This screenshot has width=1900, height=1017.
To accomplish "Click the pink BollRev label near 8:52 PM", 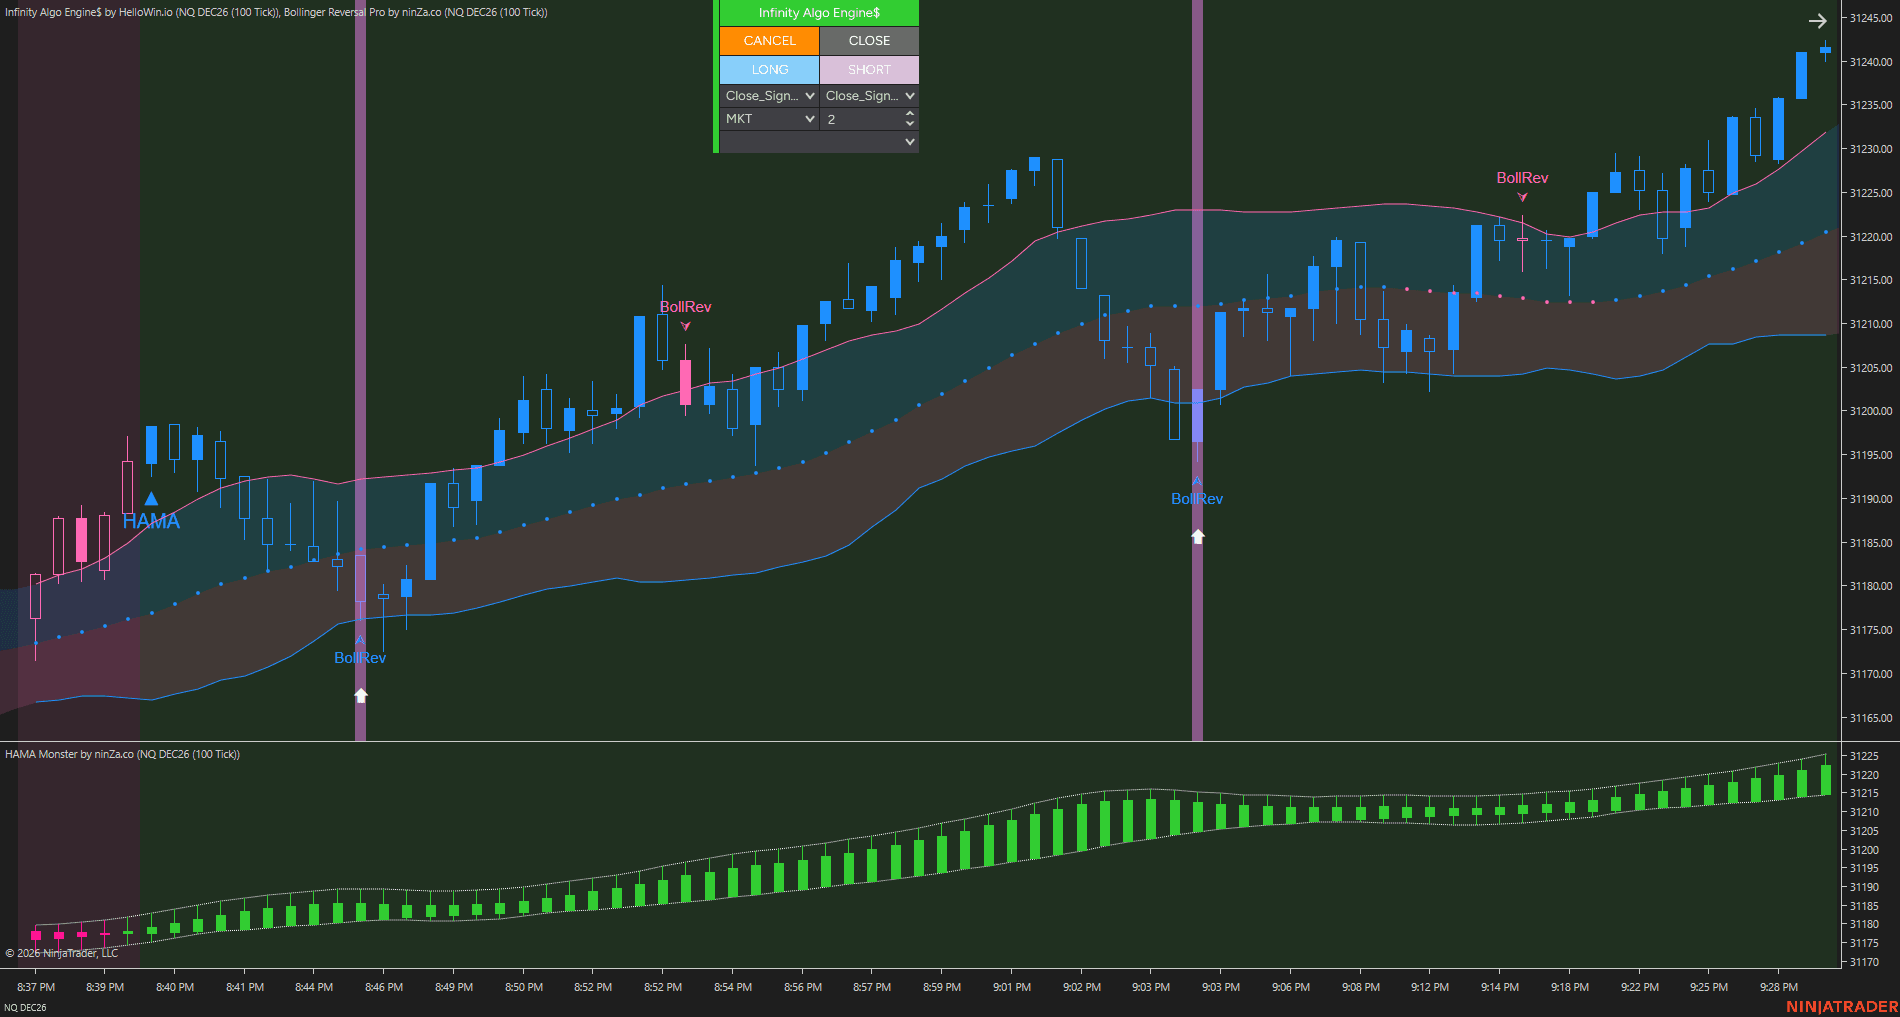I will pyautogui.click(x=686, y=307).
